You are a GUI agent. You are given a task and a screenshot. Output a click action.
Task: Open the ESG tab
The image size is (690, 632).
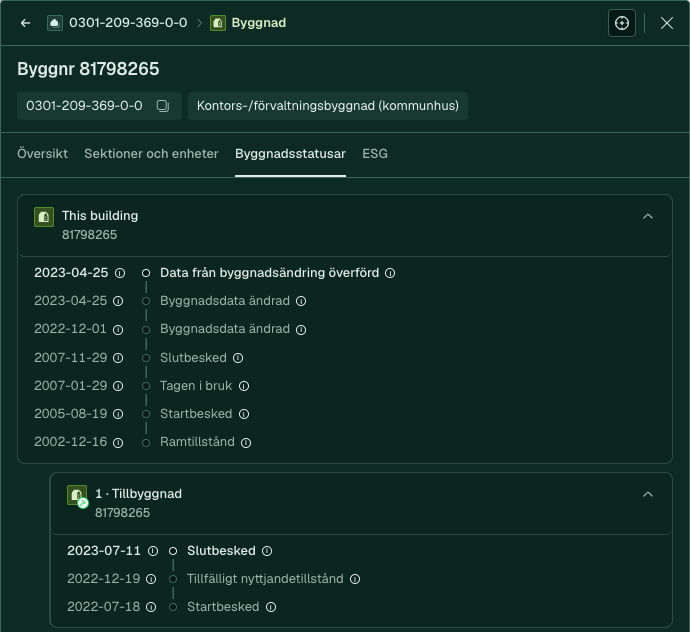pyautogui.click(x=375, y=154)
